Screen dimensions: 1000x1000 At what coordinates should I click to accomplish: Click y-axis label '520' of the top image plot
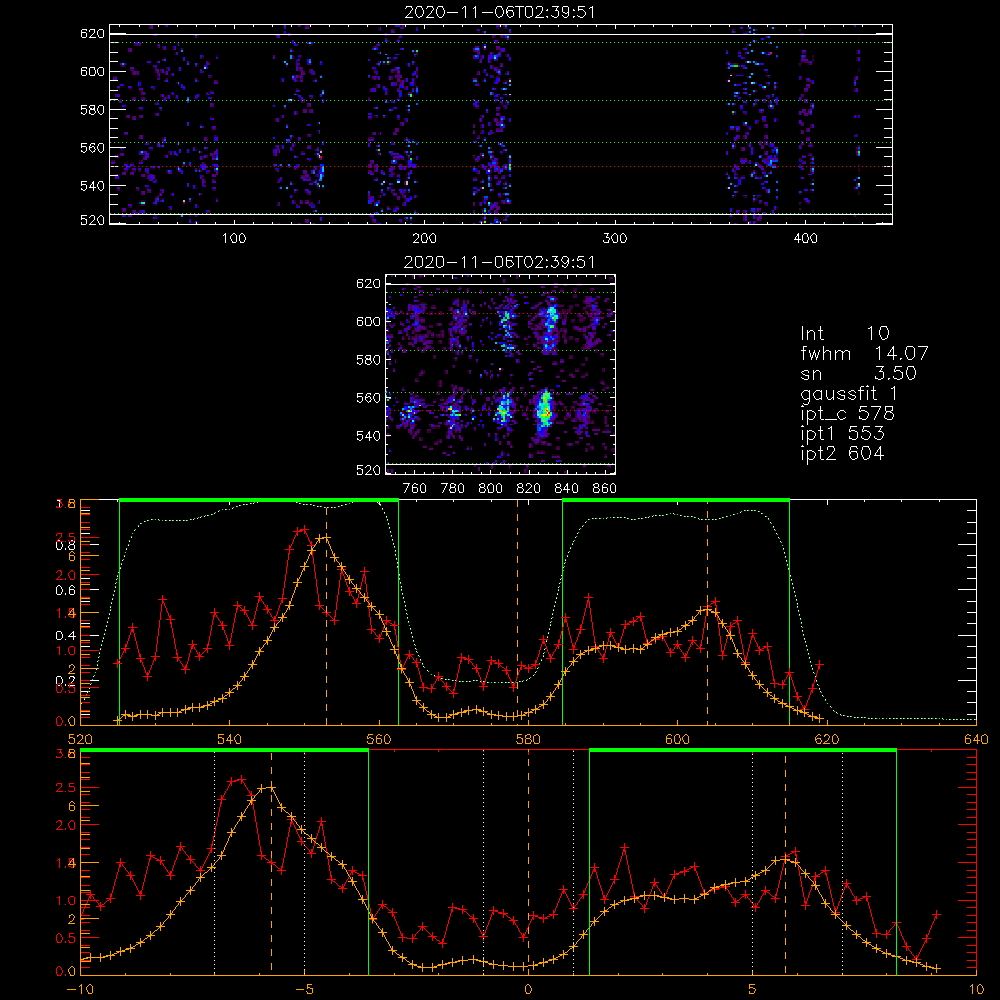(x=92, y=220)
